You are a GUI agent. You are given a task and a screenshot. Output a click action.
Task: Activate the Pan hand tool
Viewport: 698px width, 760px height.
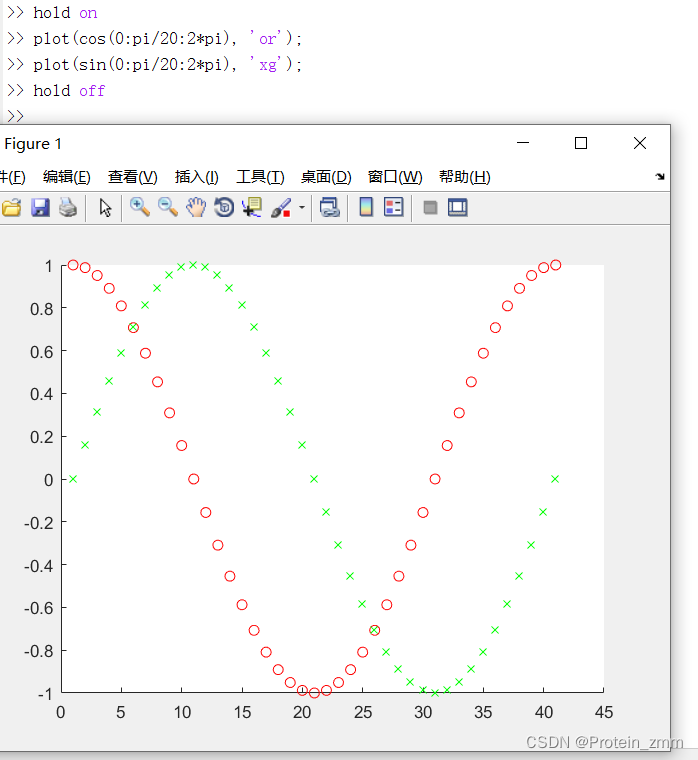point(196,207)
